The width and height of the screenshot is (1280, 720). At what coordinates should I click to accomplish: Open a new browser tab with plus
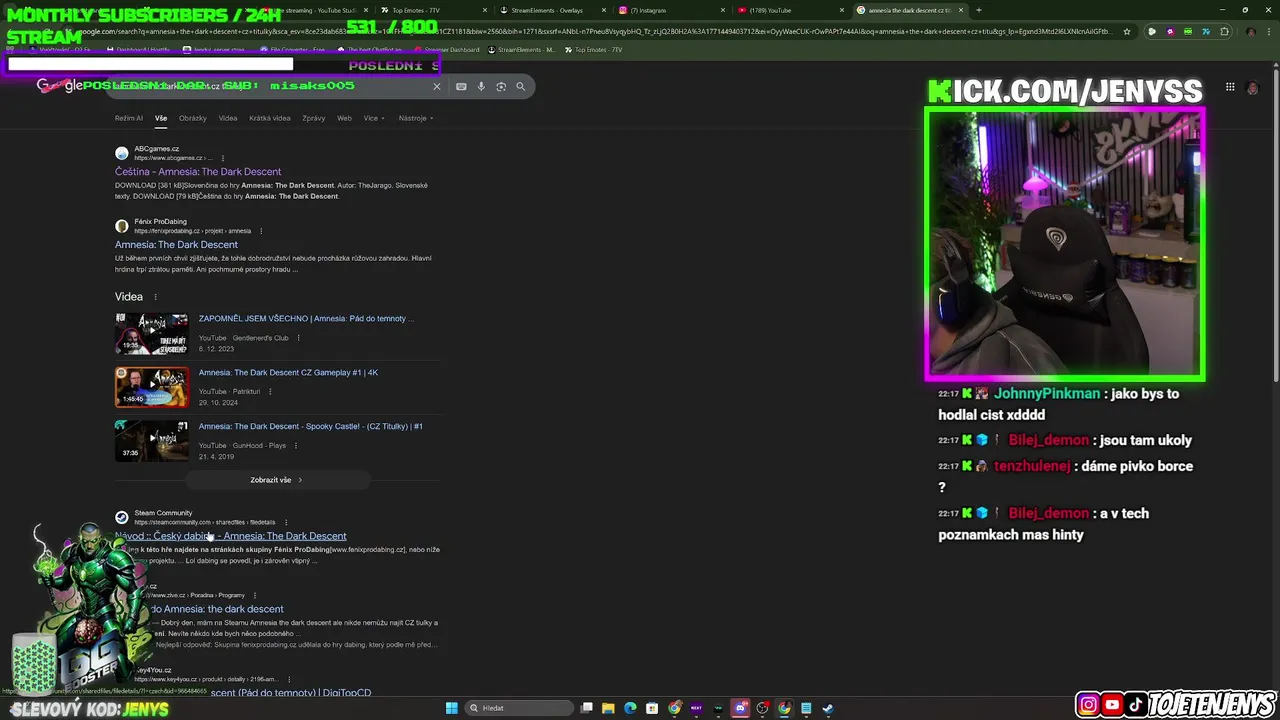pos(978,10)
